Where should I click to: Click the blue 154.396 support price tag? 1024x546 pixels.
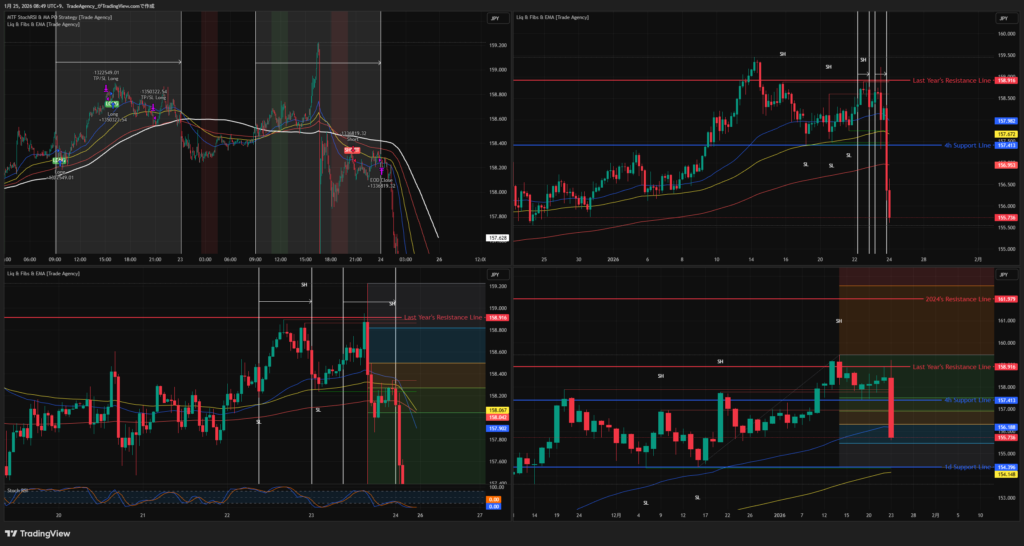click(x=1005, y=467)
